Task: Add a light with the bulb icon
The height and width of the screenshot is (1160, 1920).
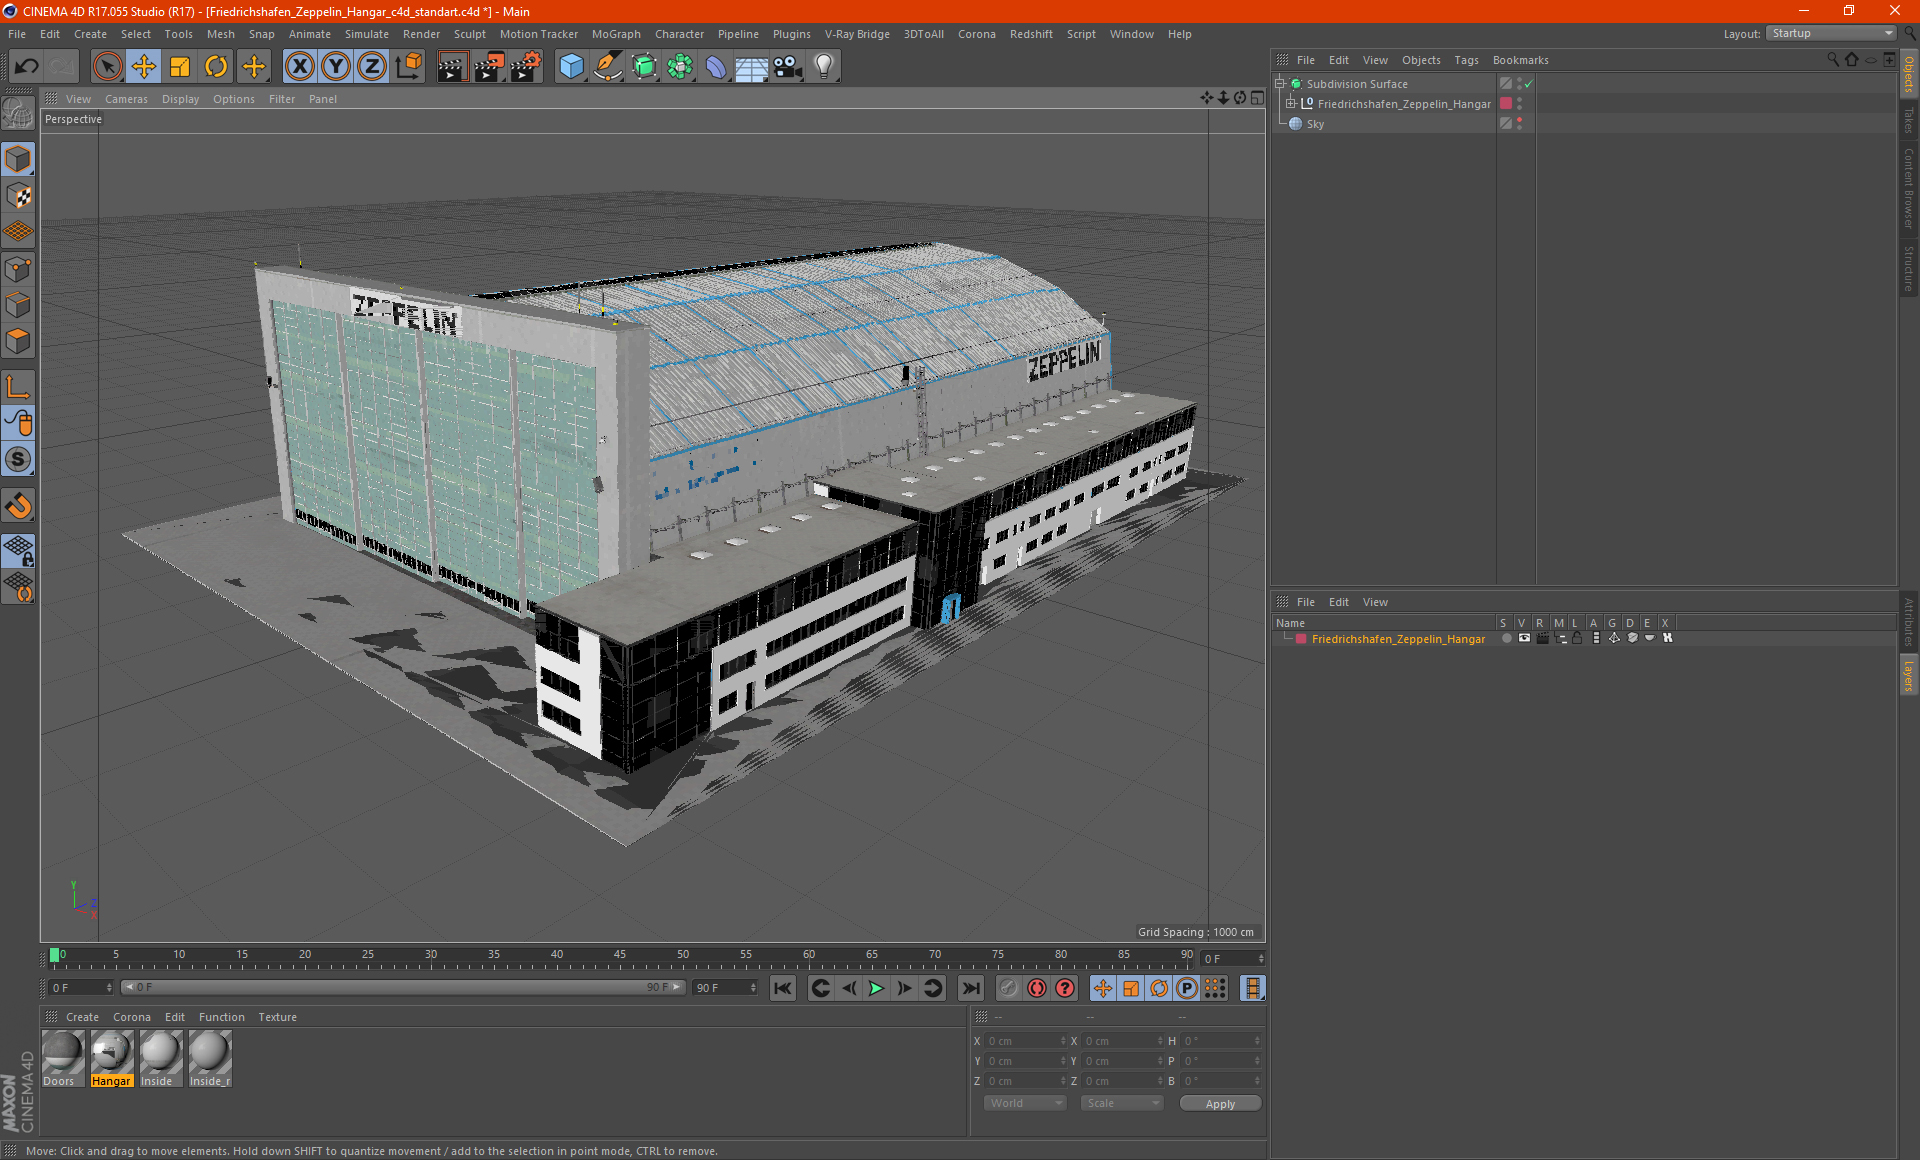Action: [823, 66]
